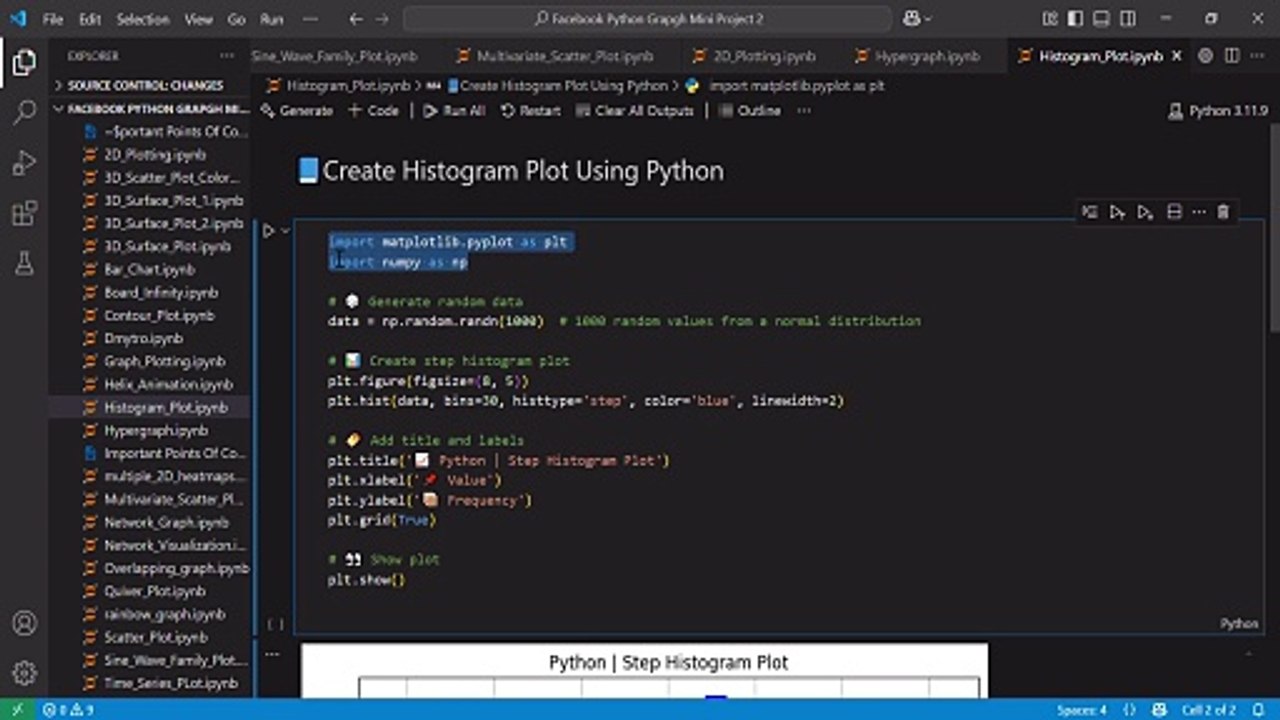Screen dimensions: 1280x720
Task: Change cell language mode Python label
Action: 1238,623
